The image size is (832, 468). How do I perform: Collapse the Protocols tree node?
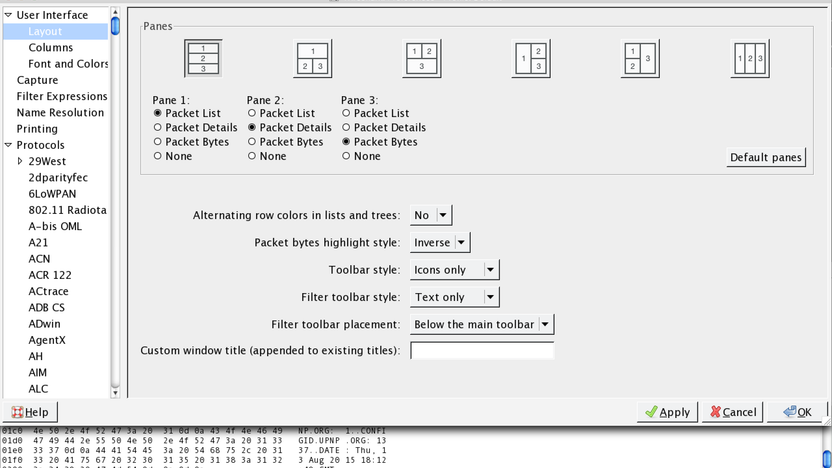8,145
